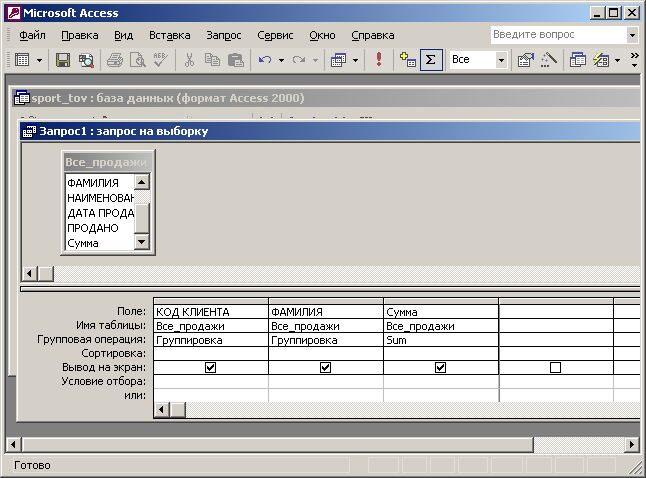This screenshot has width=646, height=478.
Task: Open the Справка menu
Action: (373, 35)
